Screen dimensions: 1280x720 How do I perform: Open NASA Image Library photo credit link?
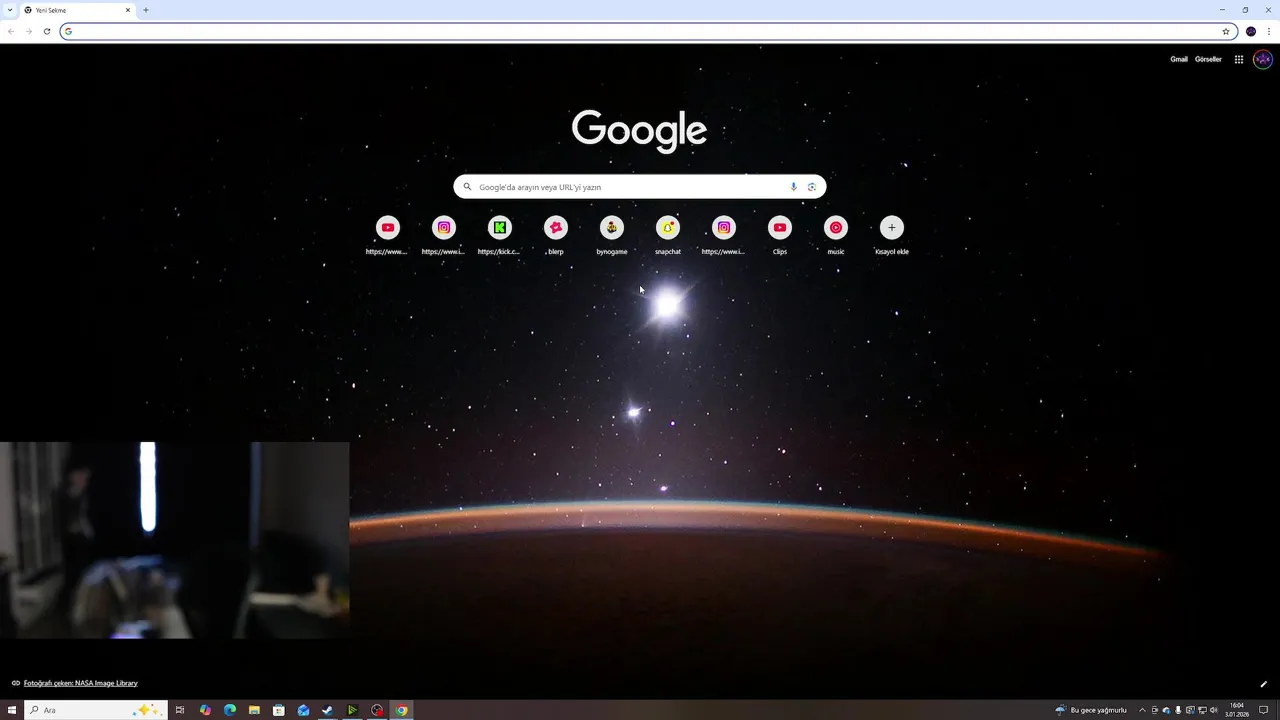[81, 683]
